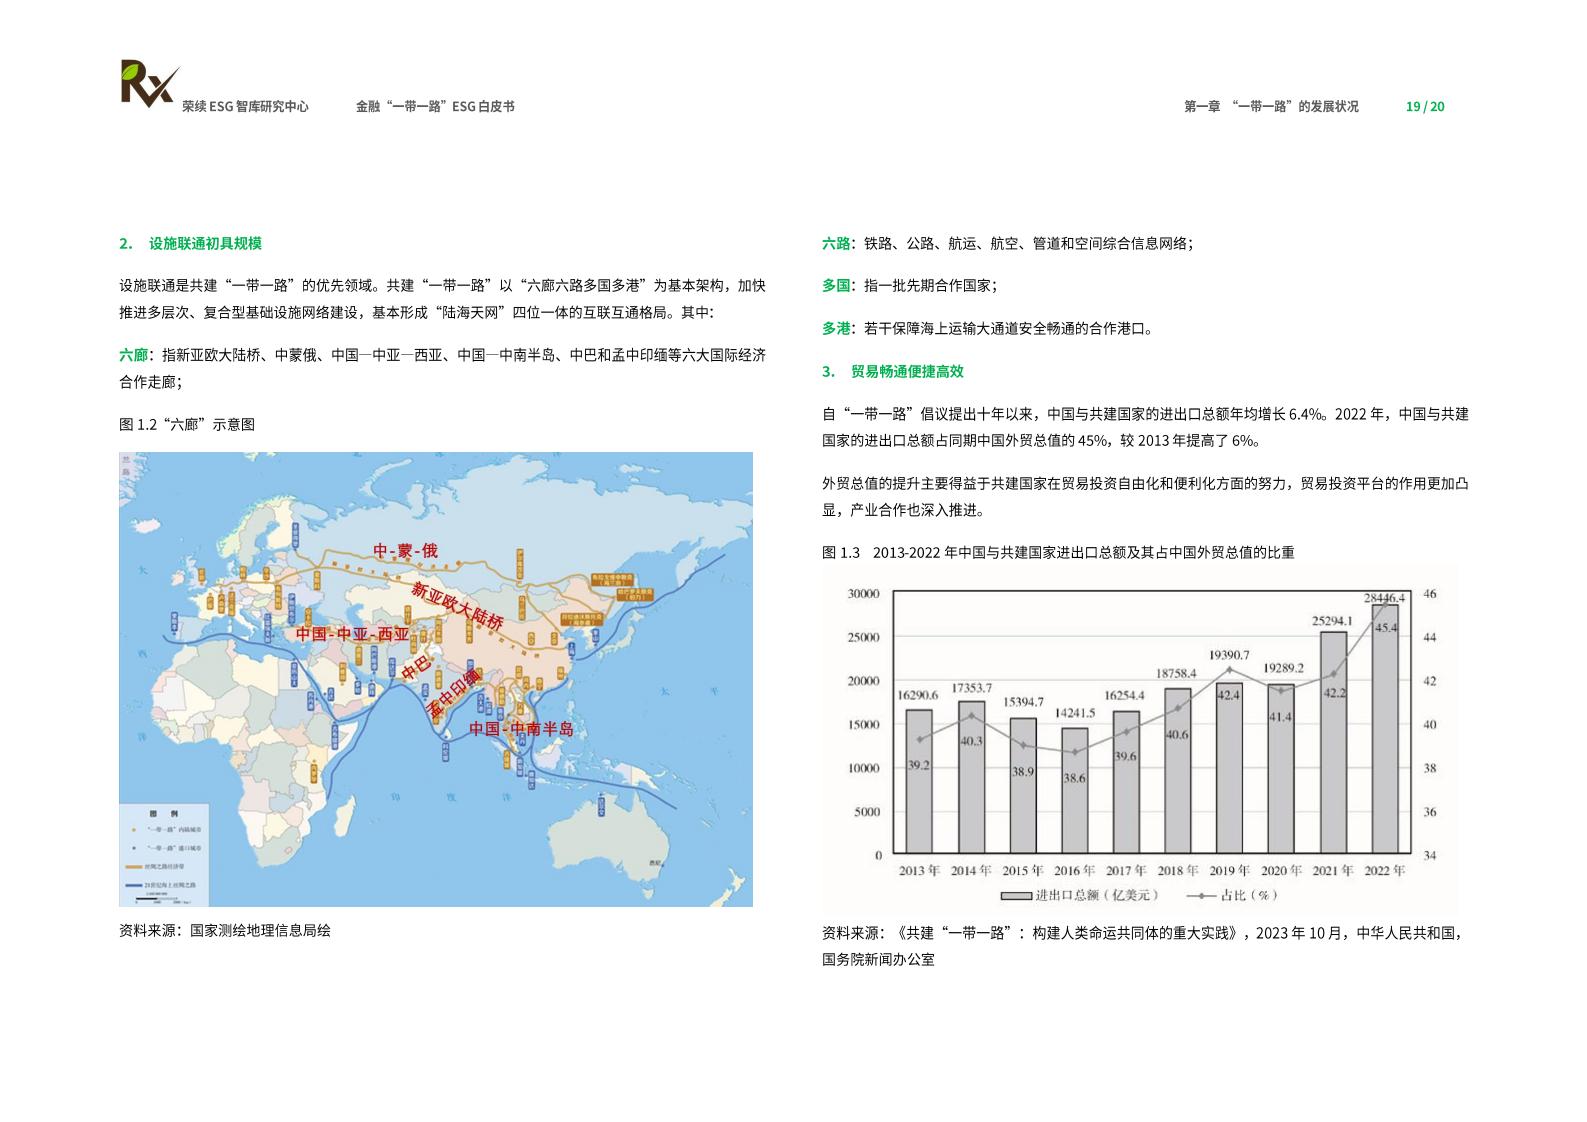Image resolution: width=1587 pixels, height=1122 pixels.
Task: Click the x-axis label 2013 年
Action: coord(919,871)
